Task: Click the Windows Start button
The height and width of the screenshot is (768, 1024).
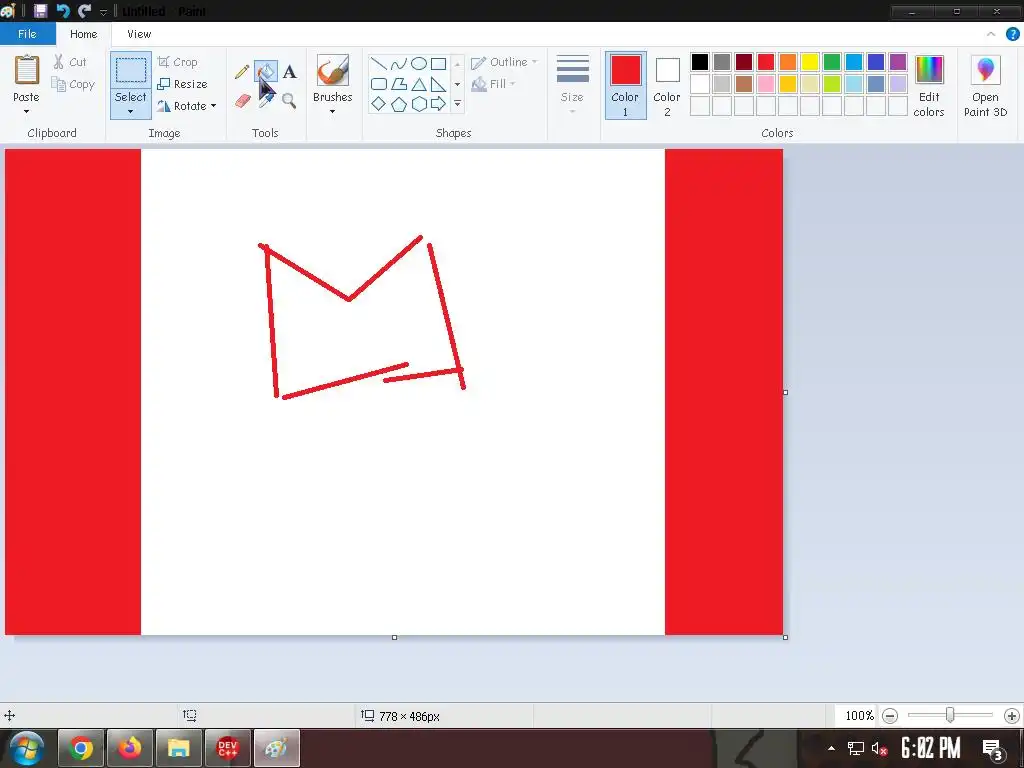Action: pos(27,748)
